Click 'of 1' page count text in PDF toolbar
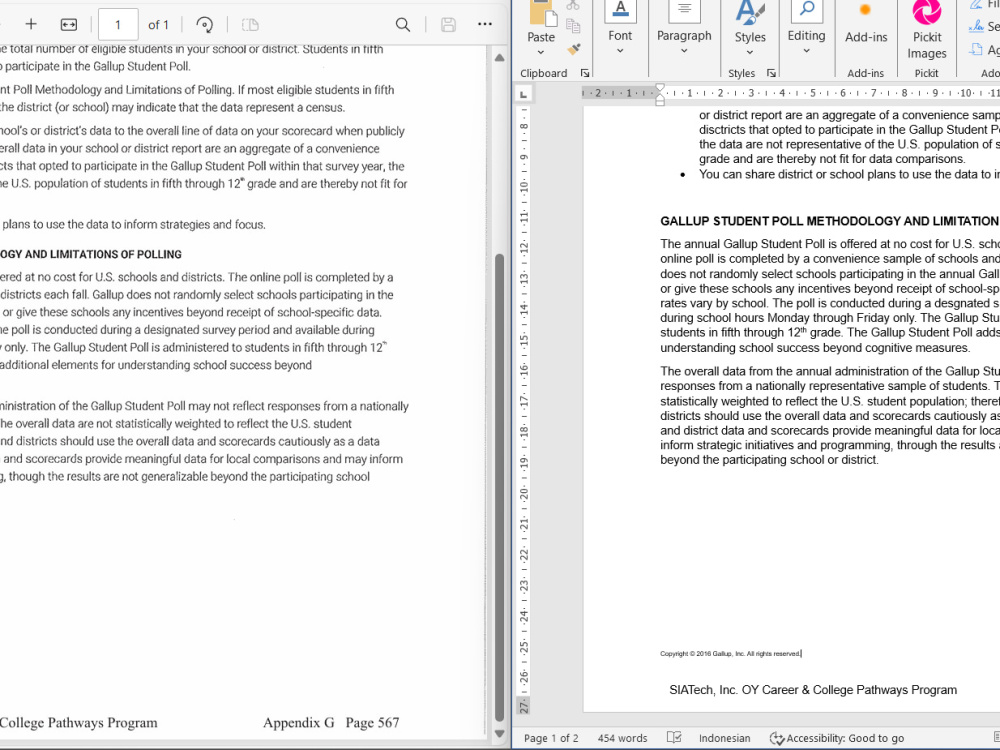This screenshot has width=1000, height=750. [x=158, y=25]
